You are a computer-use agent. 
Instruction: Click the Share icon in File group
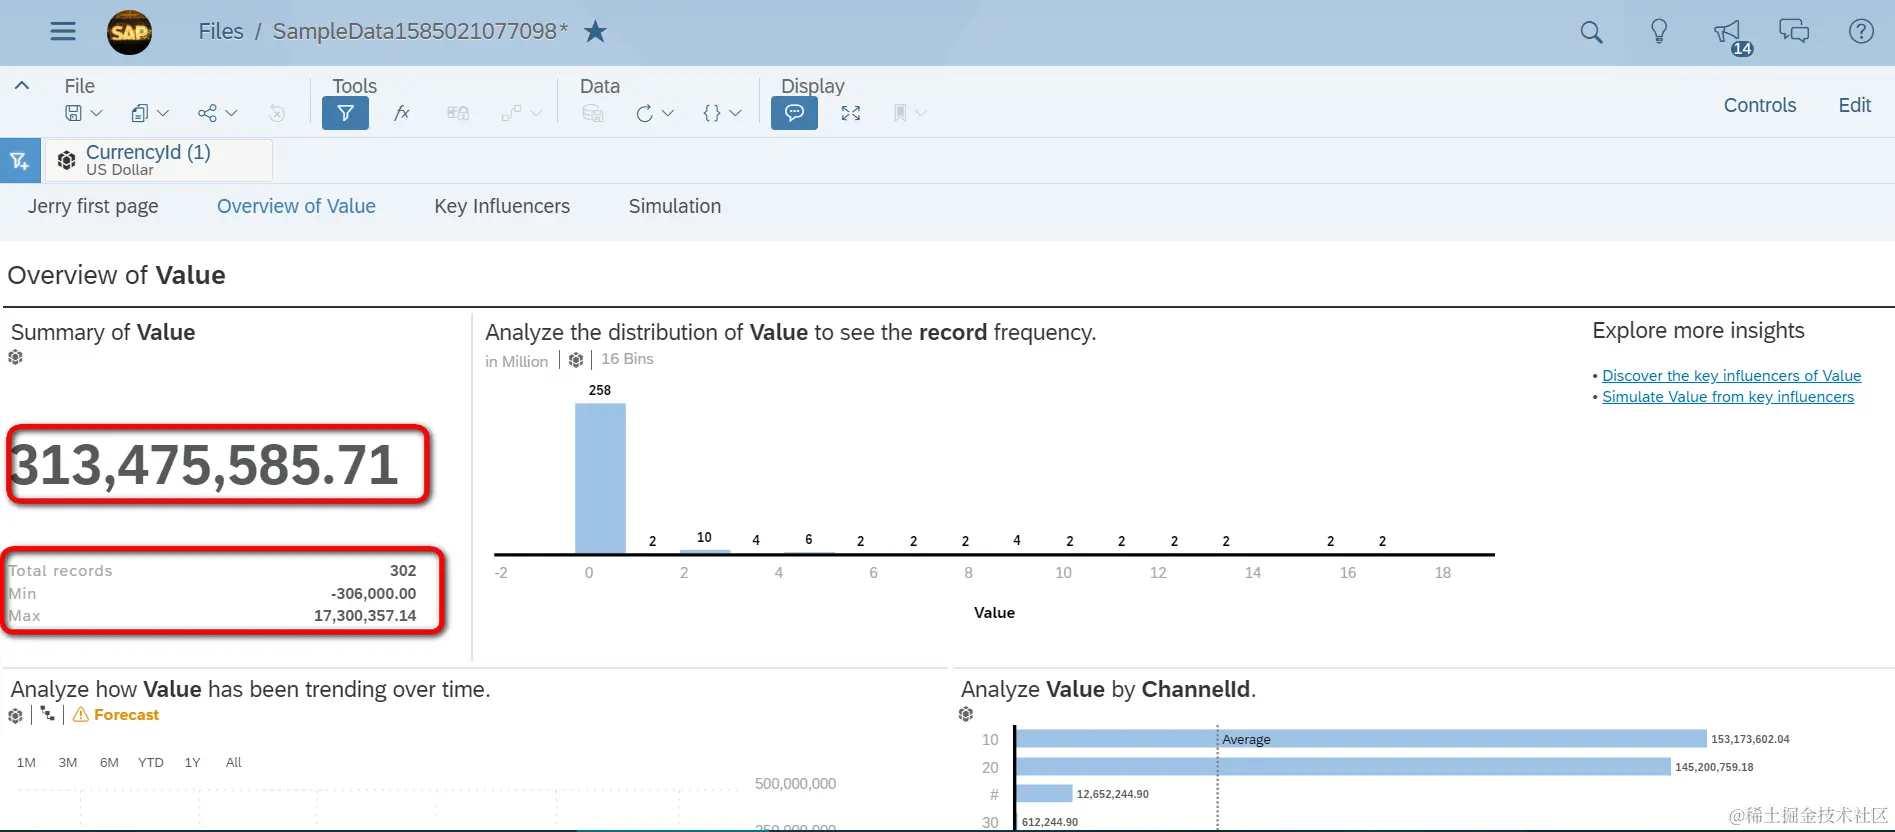click(207, 113)
